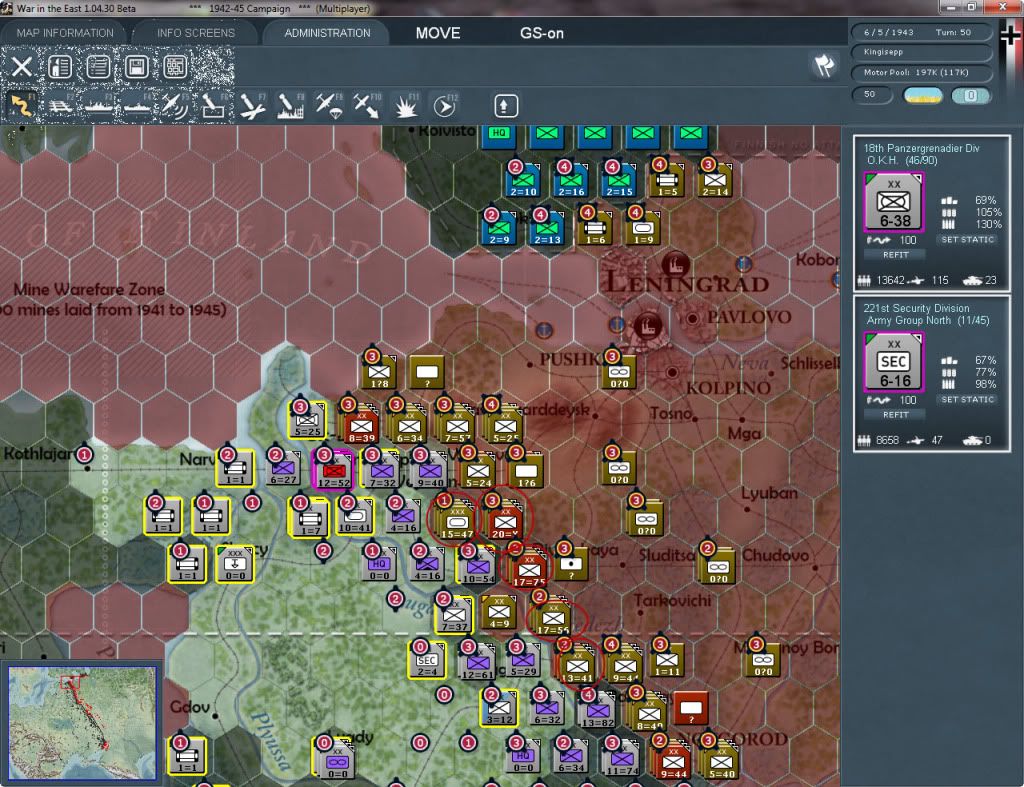Click the F12 circled arrow icon

(x=444, y=105)
